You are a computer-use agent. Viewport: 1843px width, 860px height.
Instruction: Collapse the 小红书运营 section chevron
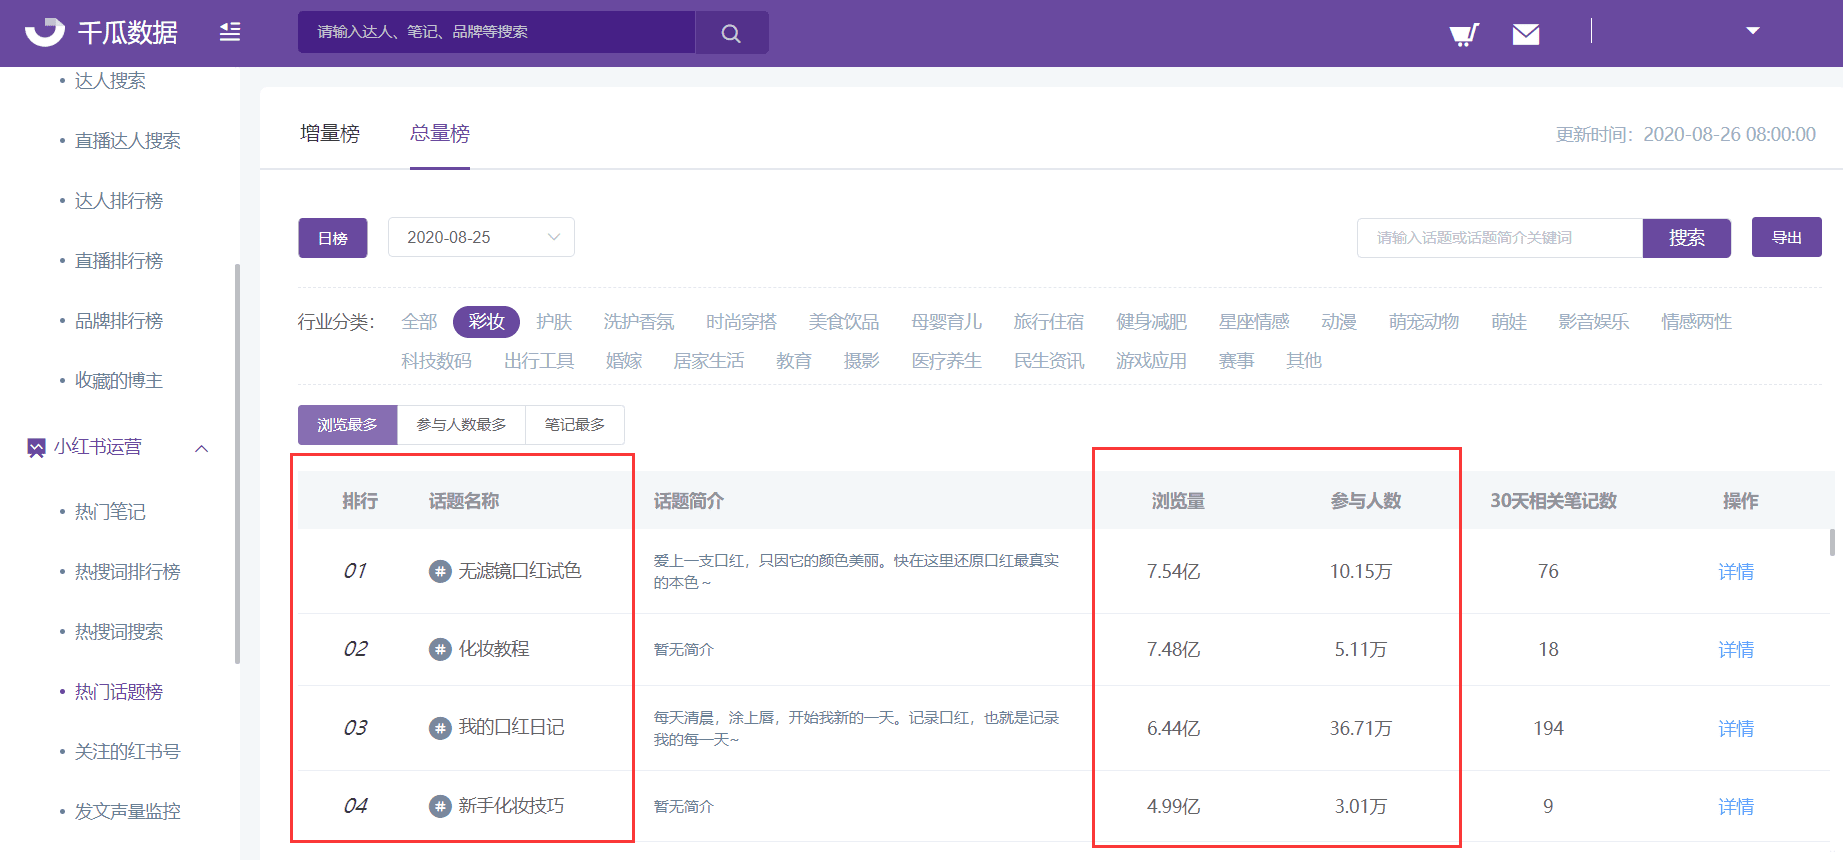[201, 448]
